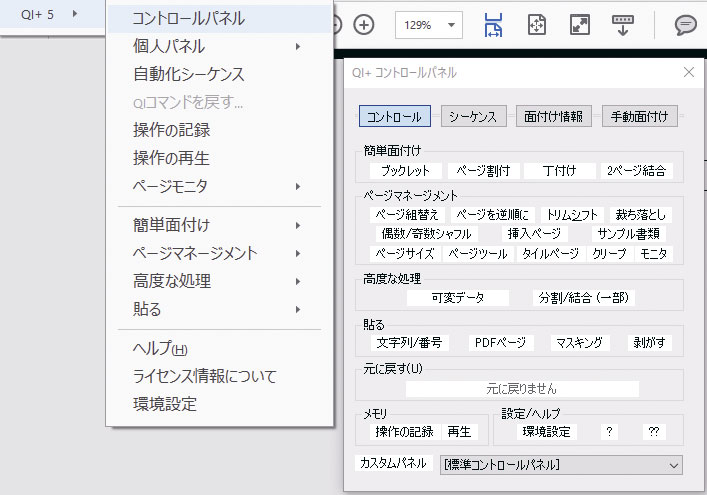The image size is (707, 495).
Task: Click 操作の記録 button in メモリ group
Action: 404,432
